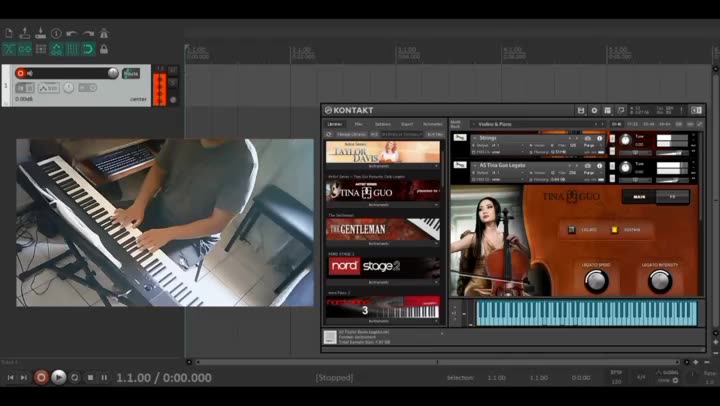The image size is (720, 406).
Task: Select The Gentleman library banner
Action: point(382,229)
